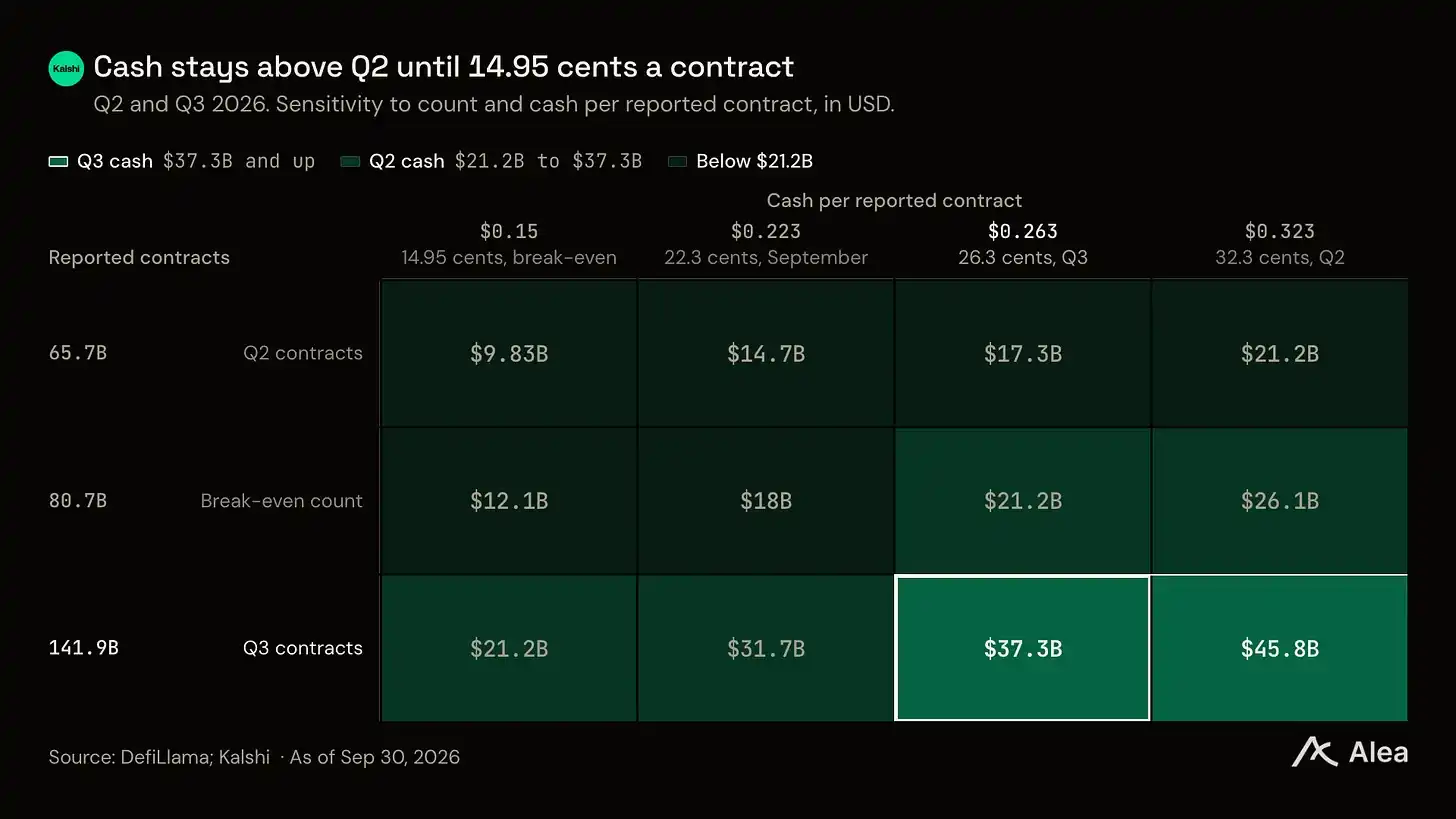Click the $9.83B heatmap cell
The height and width of the screenshot is (819, 1456).
509,353
